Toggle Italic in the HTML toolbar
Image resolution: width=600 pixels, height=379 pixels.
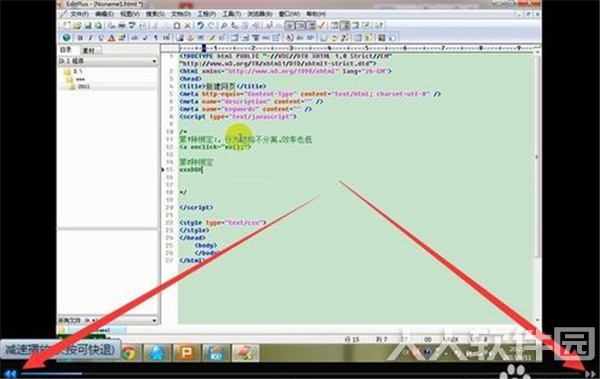click(x=90, y=38)
